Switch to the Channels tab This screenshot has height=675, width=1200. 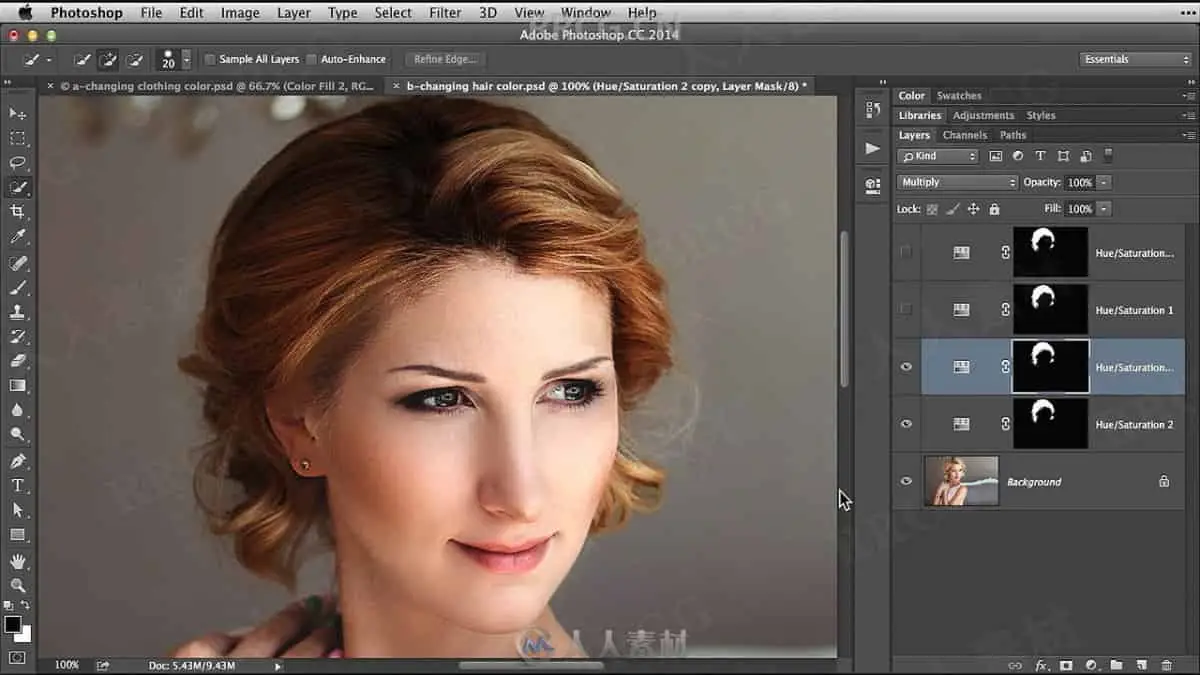(964, 135)
